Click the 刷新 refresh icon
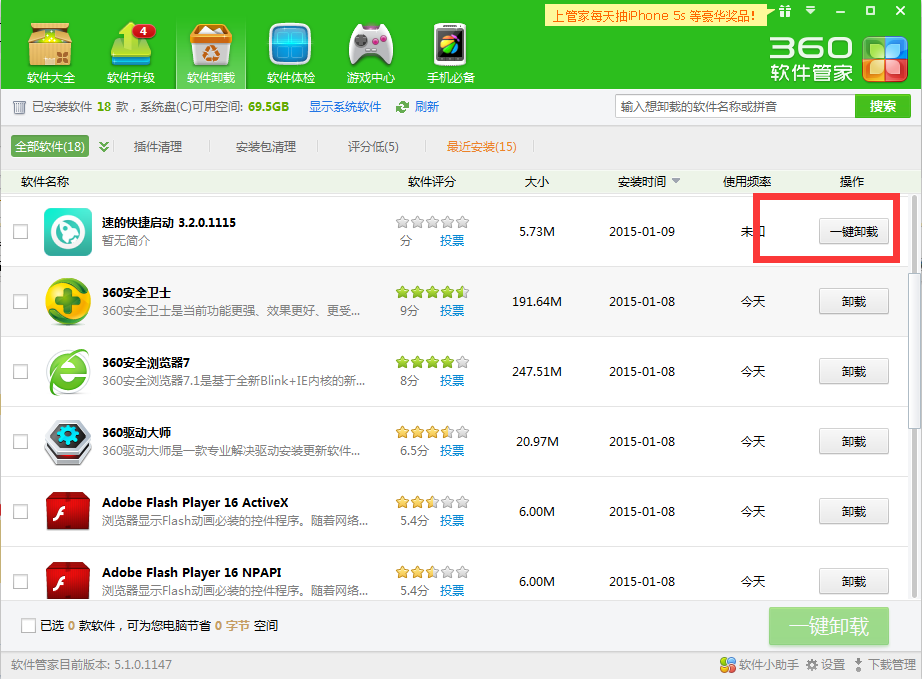922x679 pixels. pyautogui.click(x=403, y=107)
